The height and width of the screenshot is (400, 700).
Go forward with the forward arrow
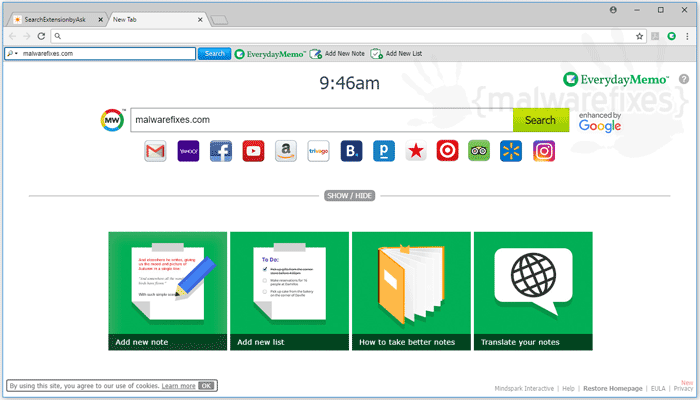[x=26, y=36]
